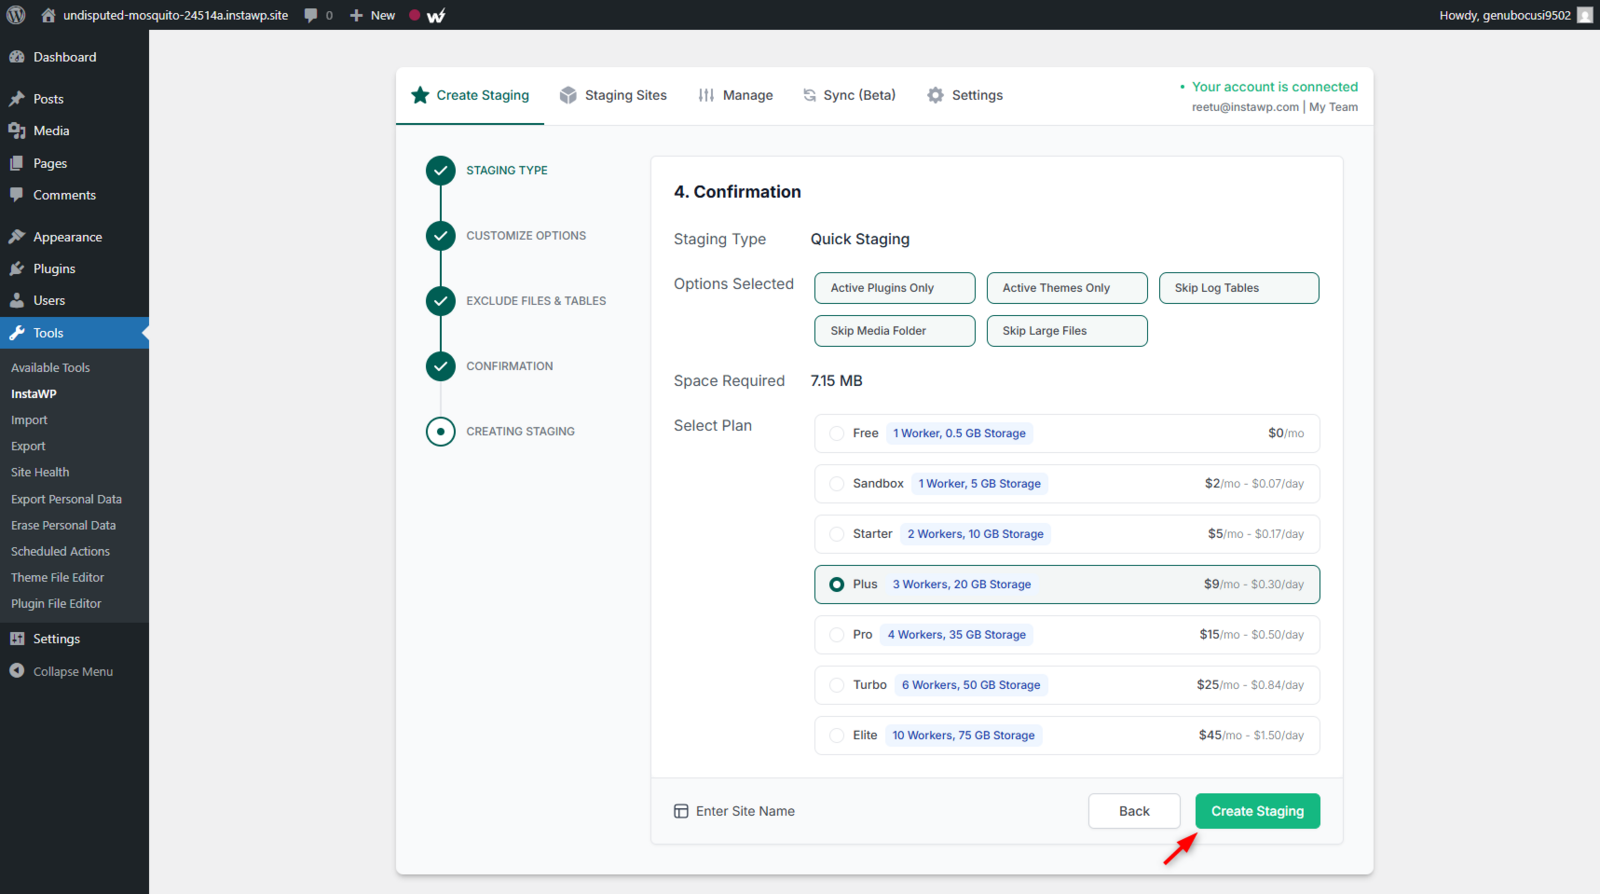Click the star icon on Create Staging tab

point(420,95)
